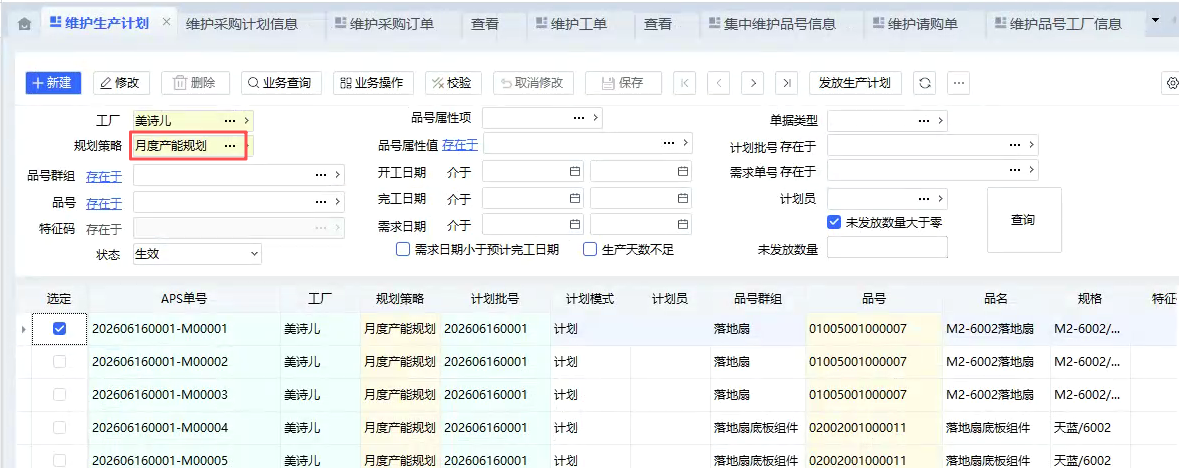The image size is (1179, 468).
Task: Open the 开工日期 end date calendar picker
Action: (x=683, y=172)
